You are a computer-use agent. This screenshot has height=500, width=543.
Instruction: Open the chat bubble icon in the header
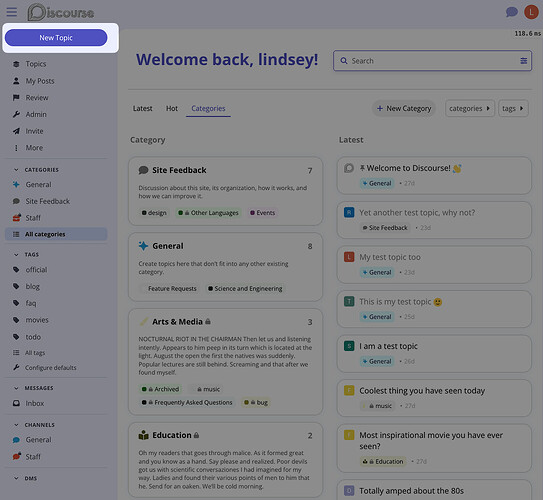coord(511,12)
